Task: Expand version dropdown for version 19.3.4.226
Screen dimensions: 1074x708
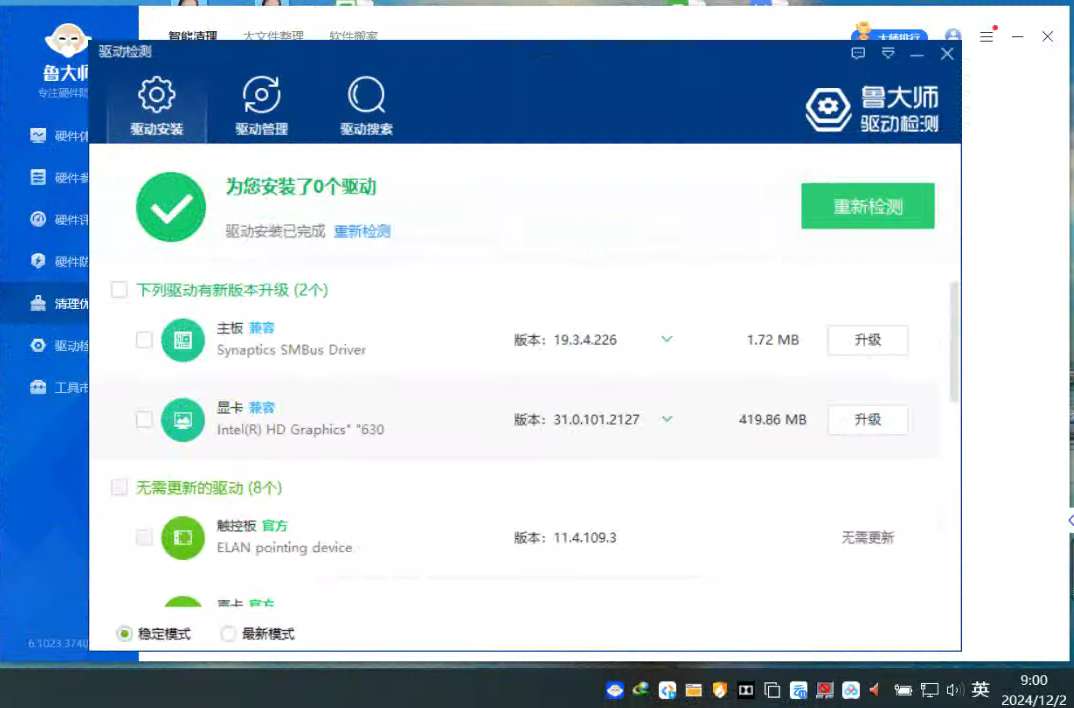Action: 666,339
